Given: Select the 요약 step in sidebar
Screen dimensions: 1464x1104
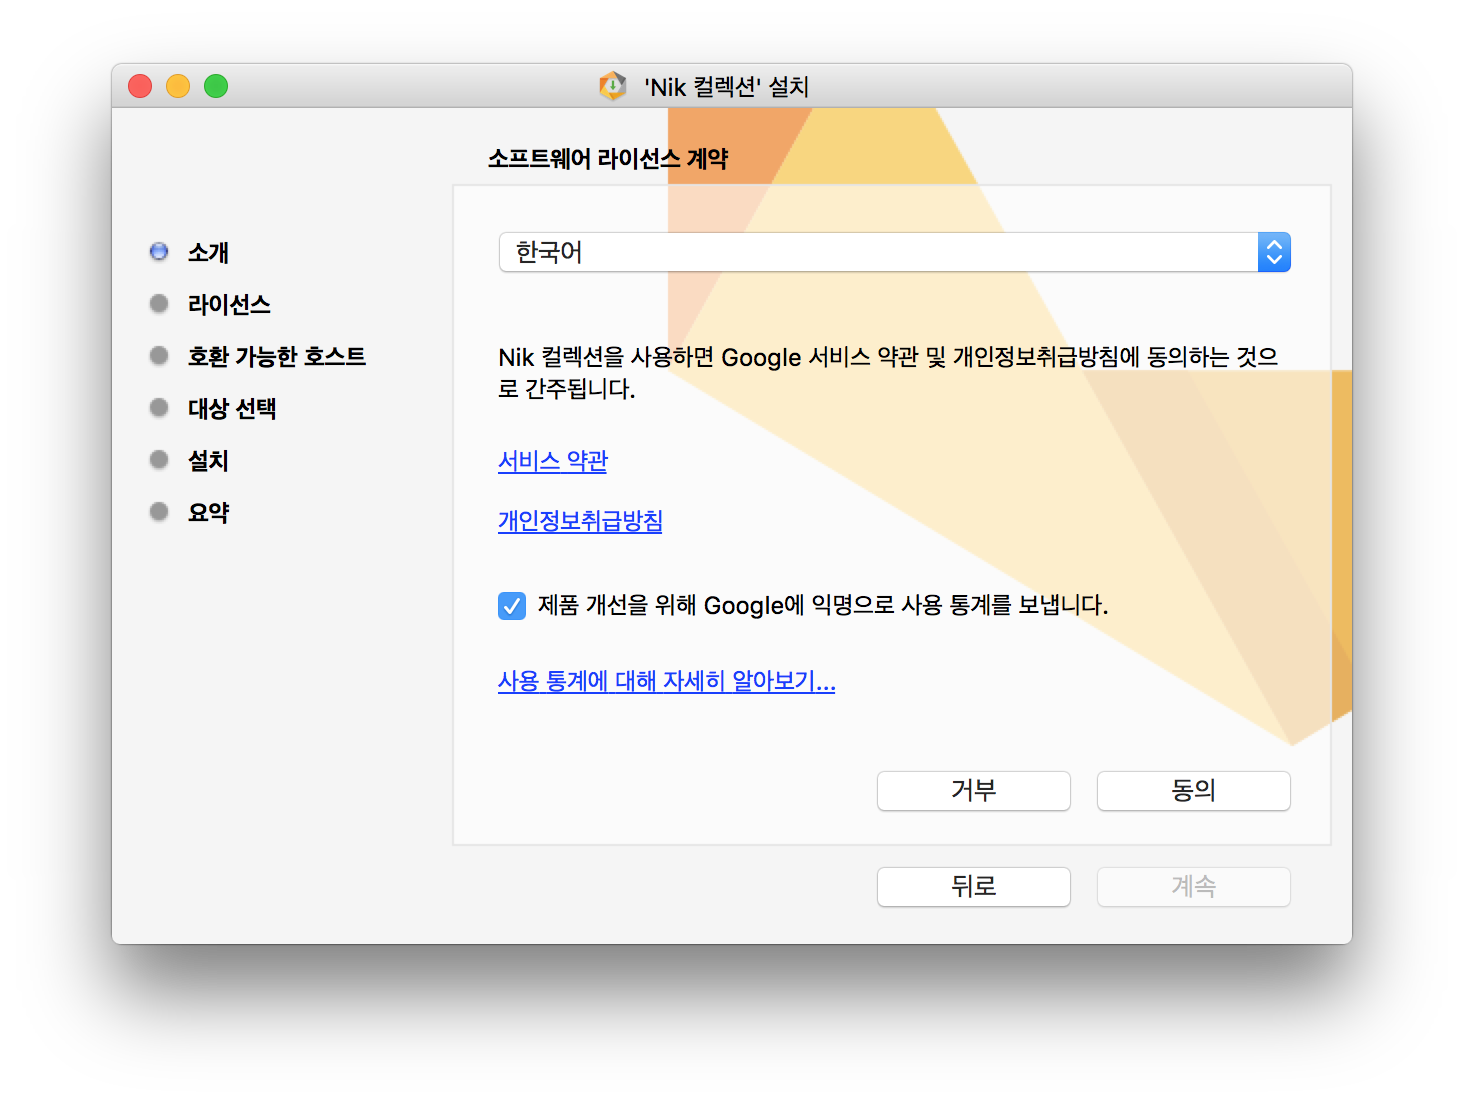Looking at the screenshot, I should [x=208, y=513].
